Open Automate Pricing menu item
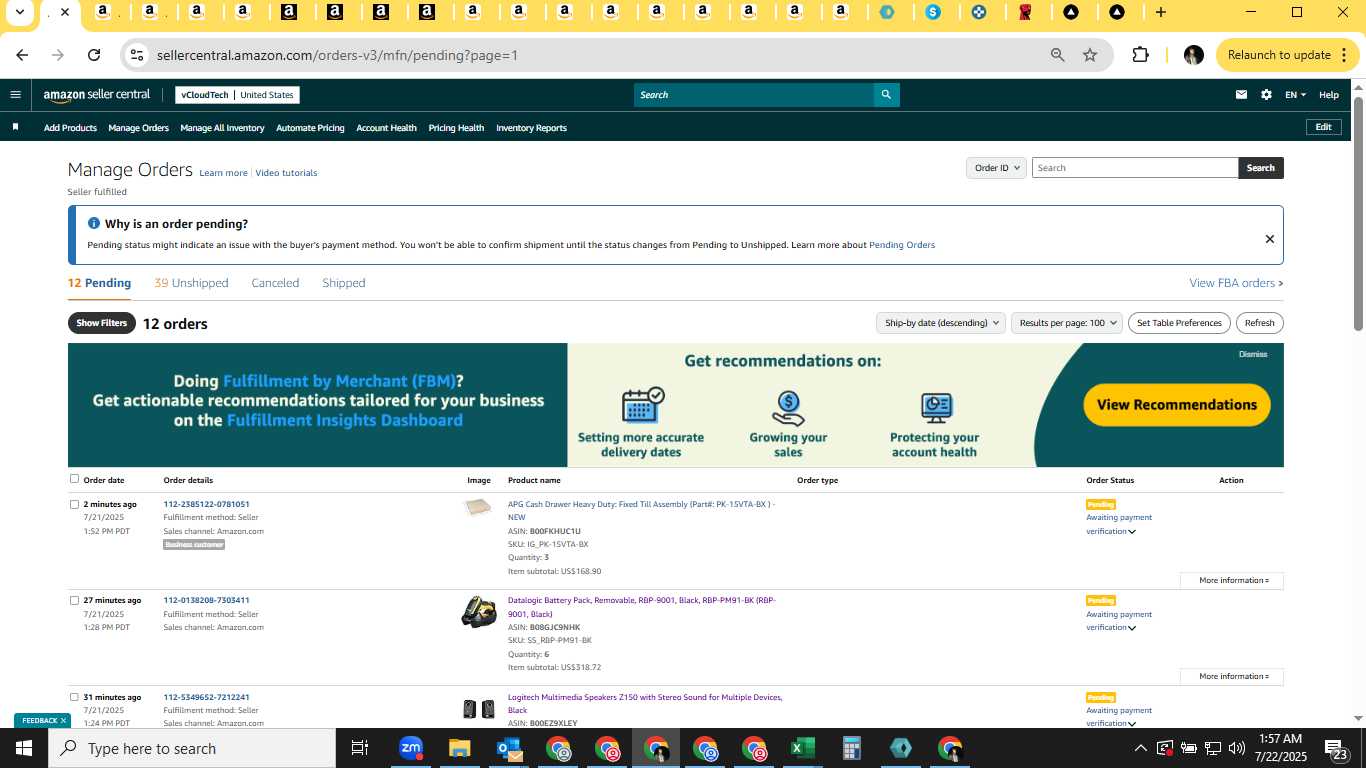1366x768 pixels. pyautogui.click(x=310, y=128)
